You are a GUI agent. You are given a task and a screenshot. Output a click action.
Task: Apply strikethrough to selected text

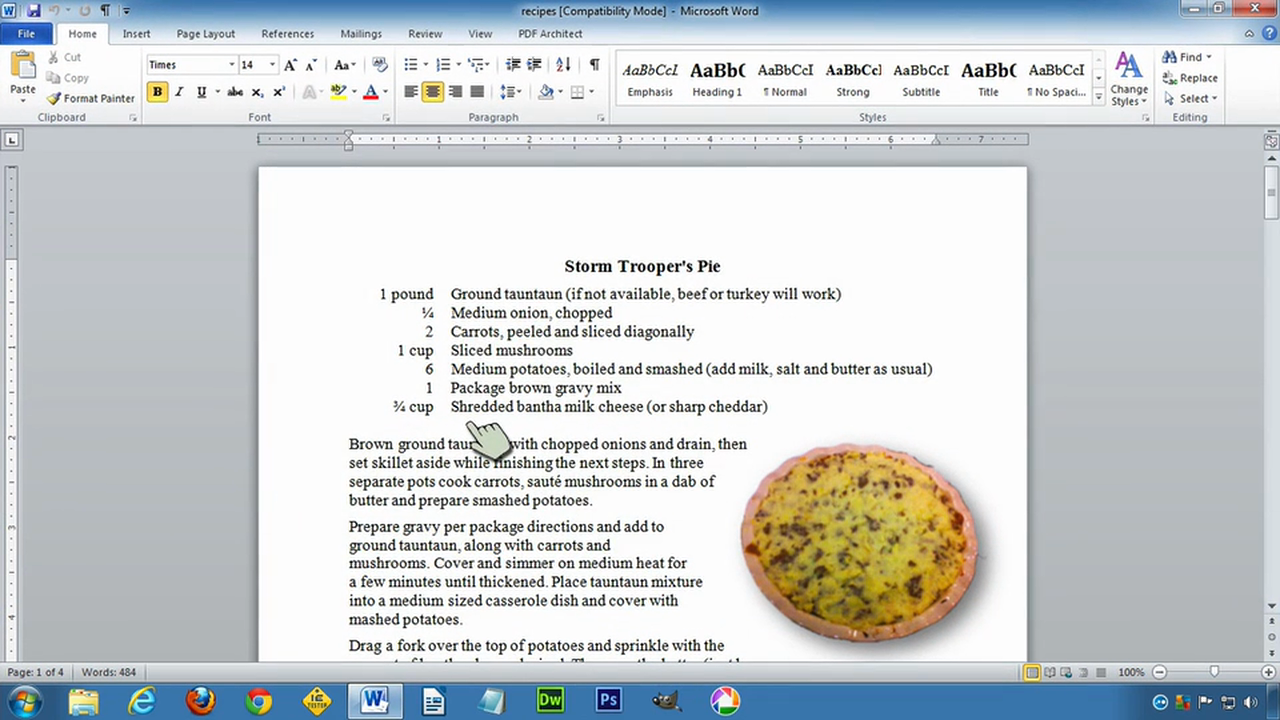pyautogui.click(x=234, y=91)
